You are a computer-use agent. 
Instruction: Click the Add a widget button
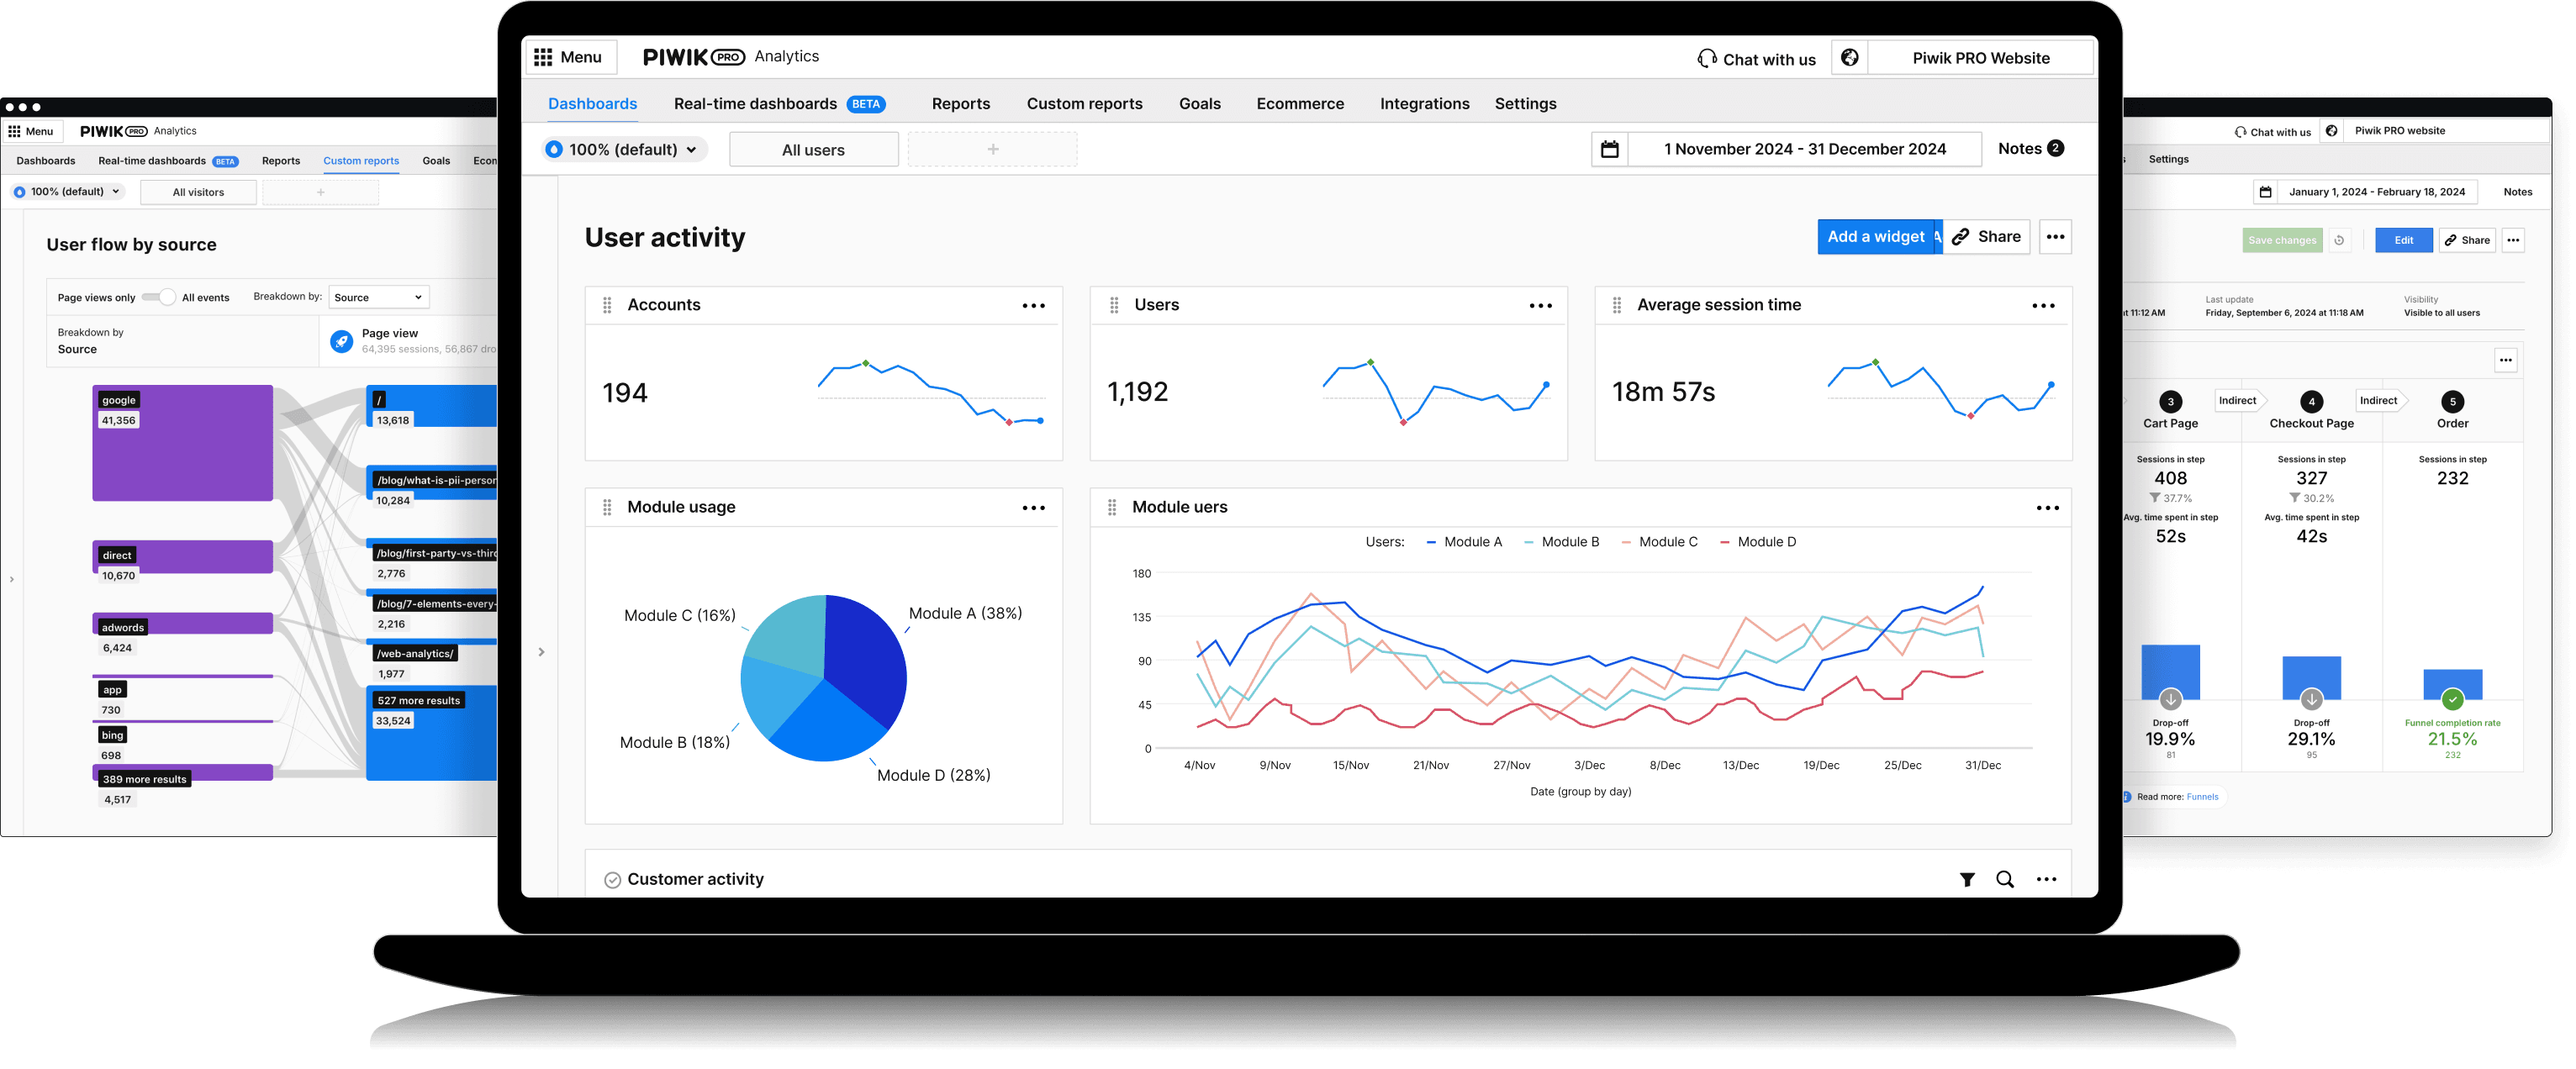(x=1875, y=237)
